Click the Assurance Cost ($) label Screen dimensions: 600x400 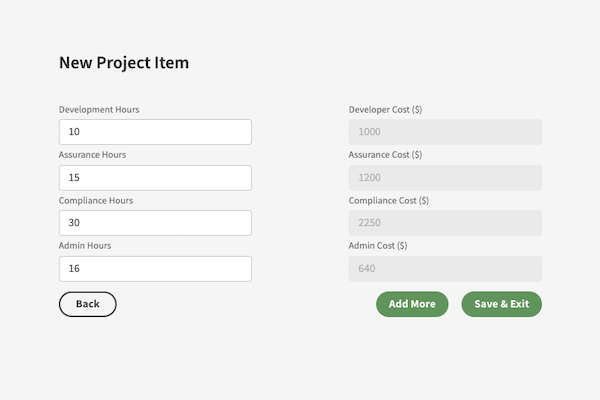385,155
